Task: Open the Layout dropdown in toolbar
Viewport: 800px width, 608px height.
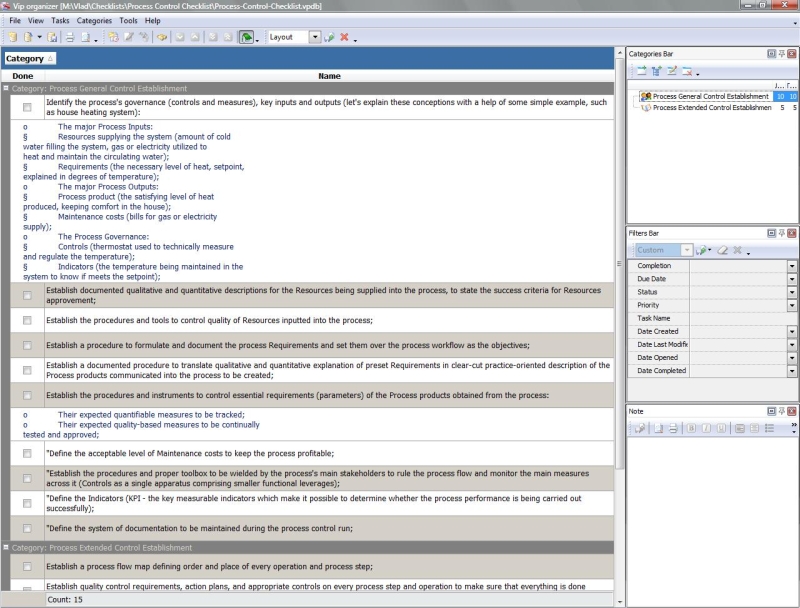Action: [315, 37]
